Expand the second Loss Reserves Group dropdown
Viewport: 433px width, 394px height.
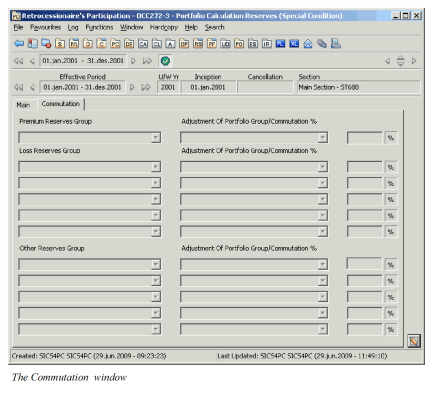pos(156,183)
